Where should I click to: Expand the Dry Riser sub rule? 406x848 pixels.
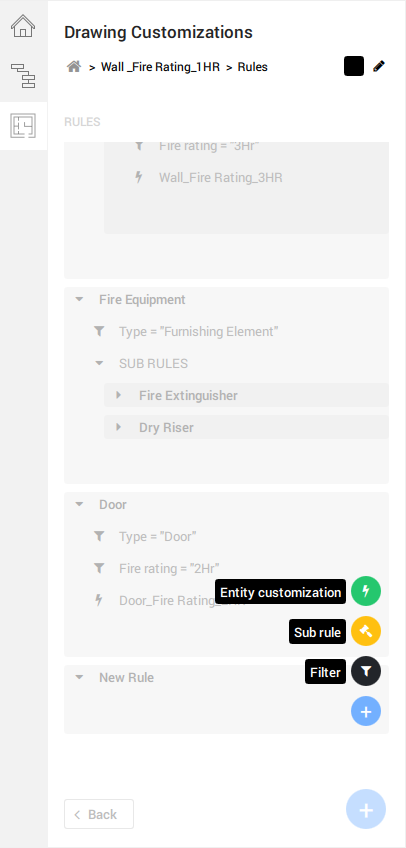118,427
